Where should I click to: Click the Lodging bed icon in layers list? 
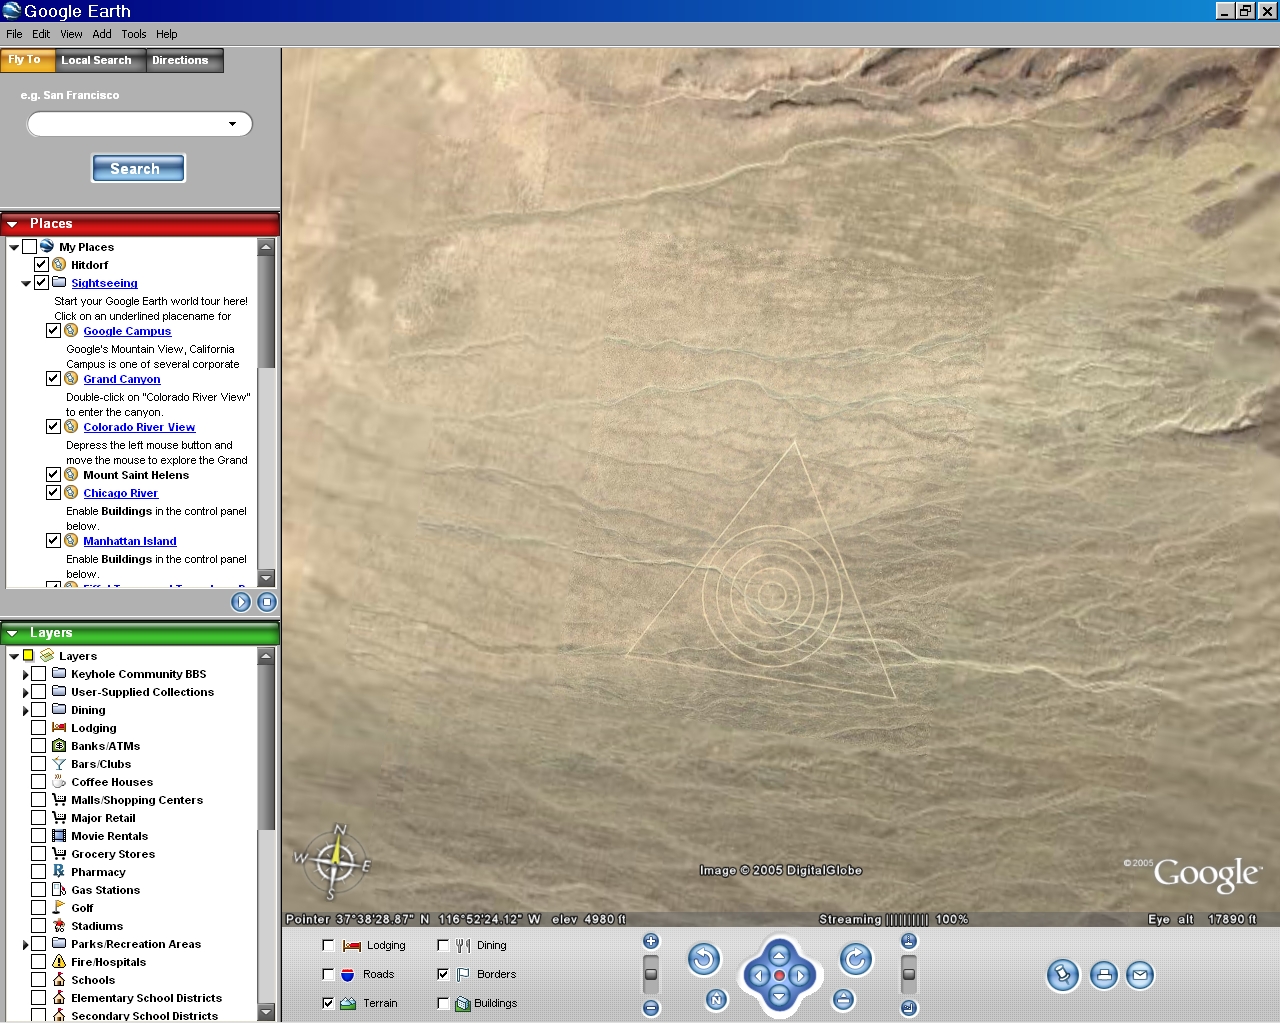(x=59, y=728)
